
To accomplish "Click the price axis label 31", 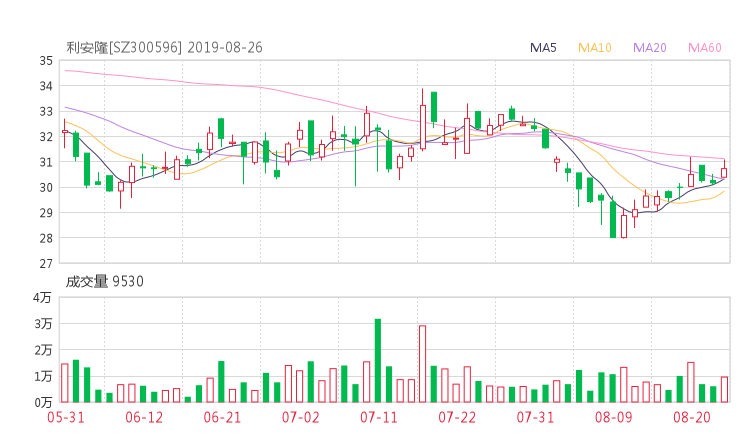I will [x=46, y=162].
